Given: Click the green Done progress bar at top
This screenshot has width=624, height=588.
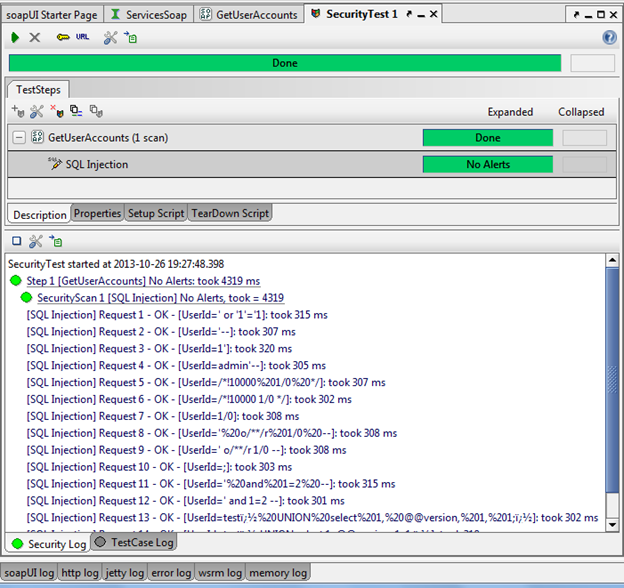Looking at the screenshot, I should 284,63.
